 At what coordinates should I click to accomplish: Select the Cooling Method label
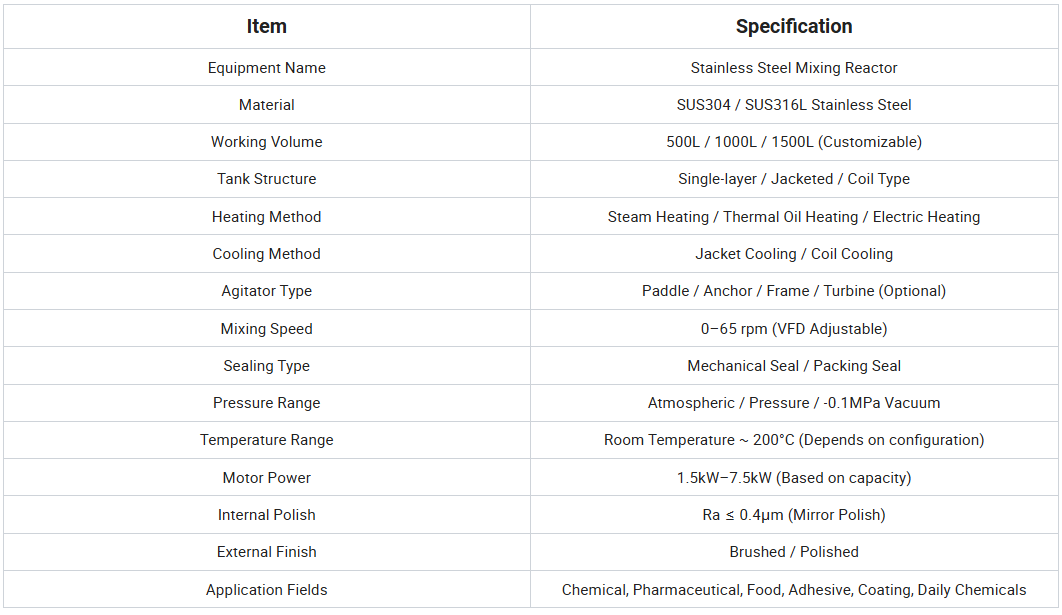pos(266,254)
